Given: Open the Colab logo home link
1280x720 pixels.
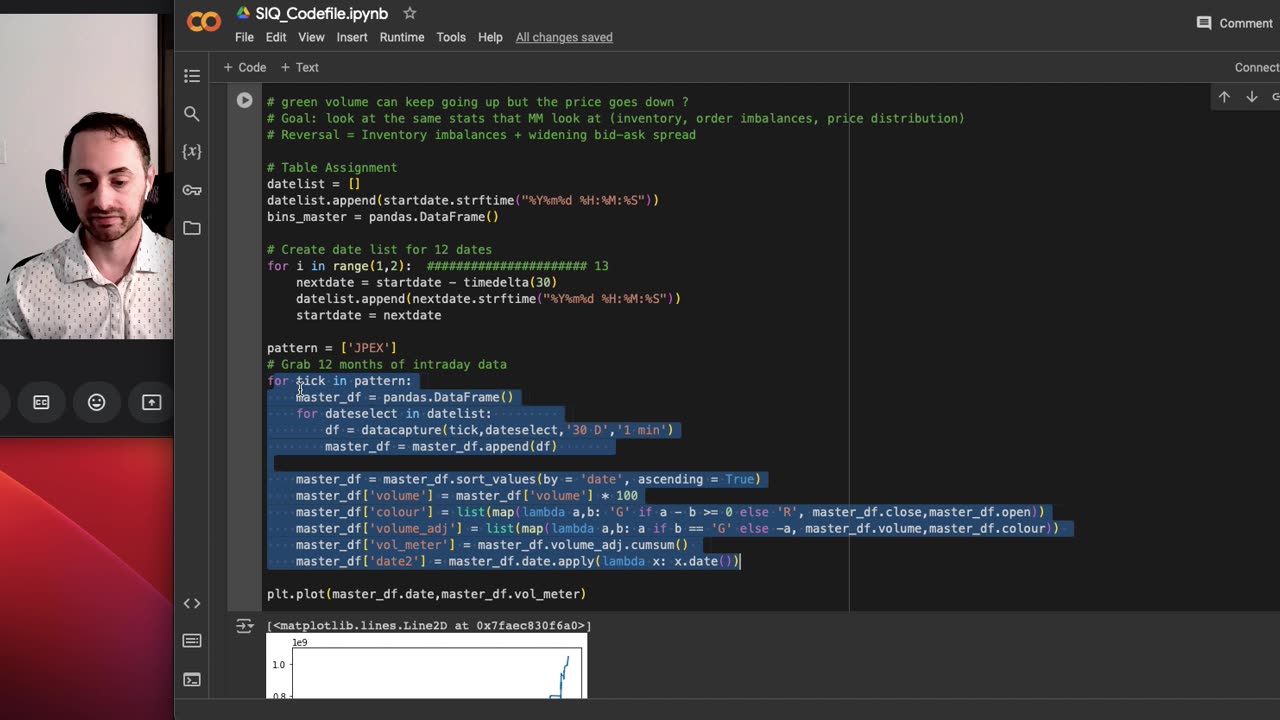Looking at the screenshot, I should click(x=204, y=21).
